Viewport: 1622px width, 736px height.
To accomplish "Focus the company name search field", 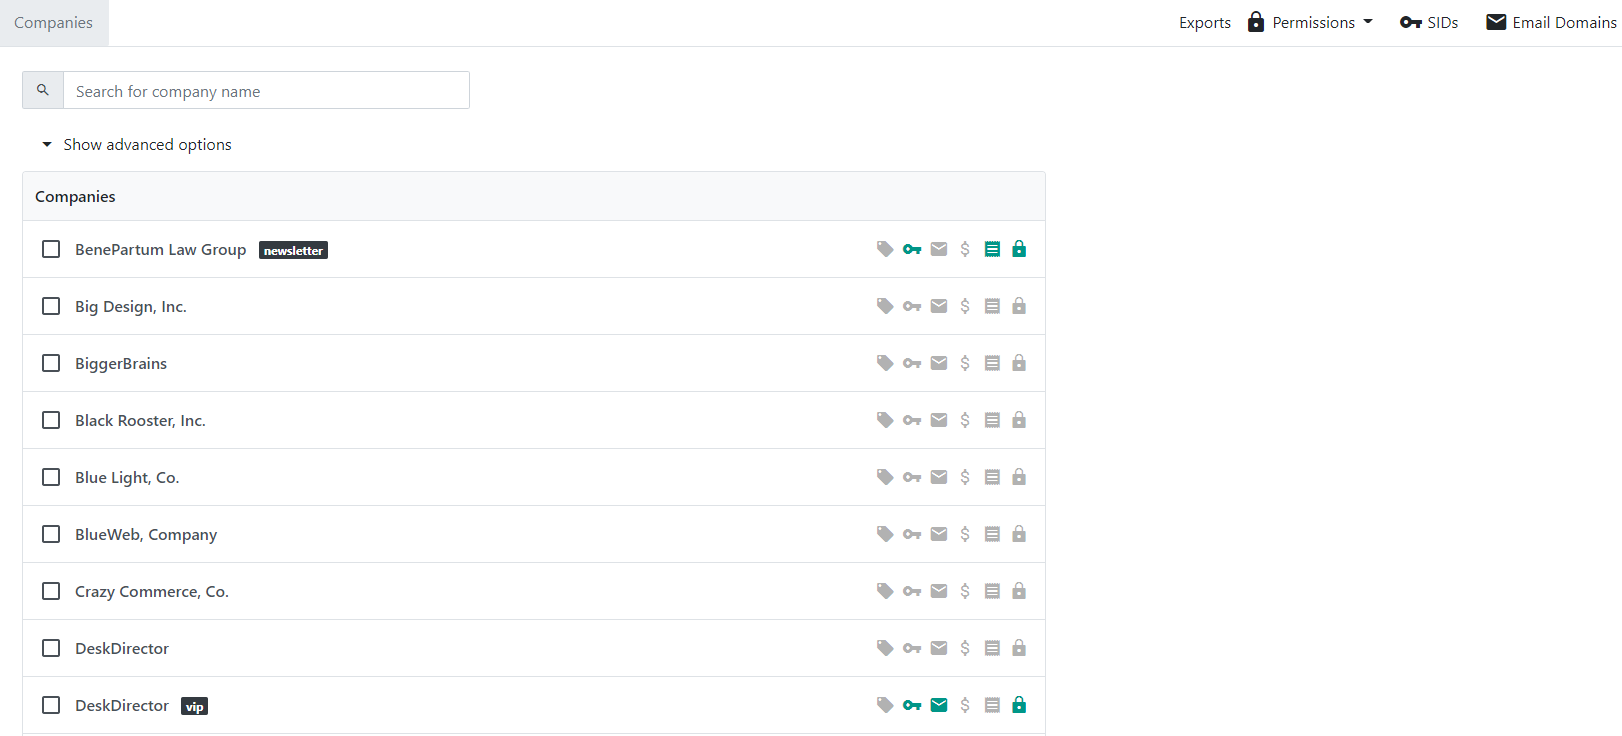I will tap(266, 90).
